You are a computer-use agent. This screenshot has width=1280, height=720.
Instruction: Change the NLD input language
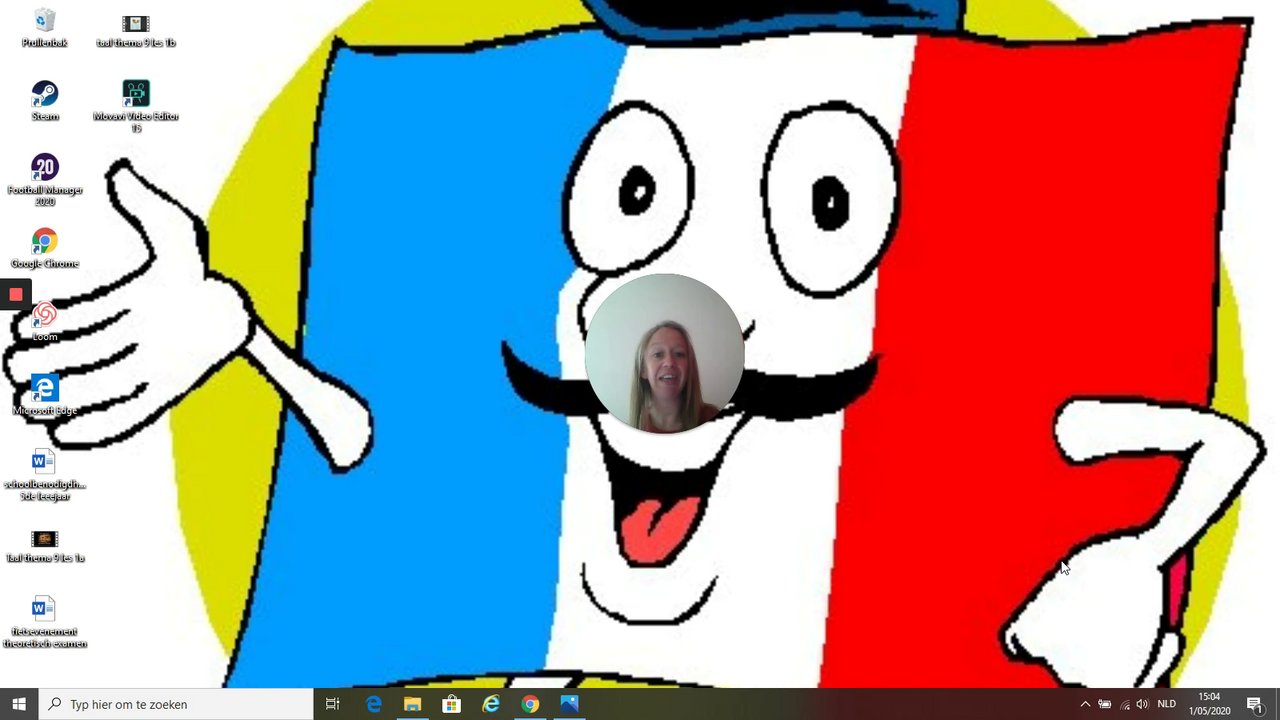coord(1166,704)
